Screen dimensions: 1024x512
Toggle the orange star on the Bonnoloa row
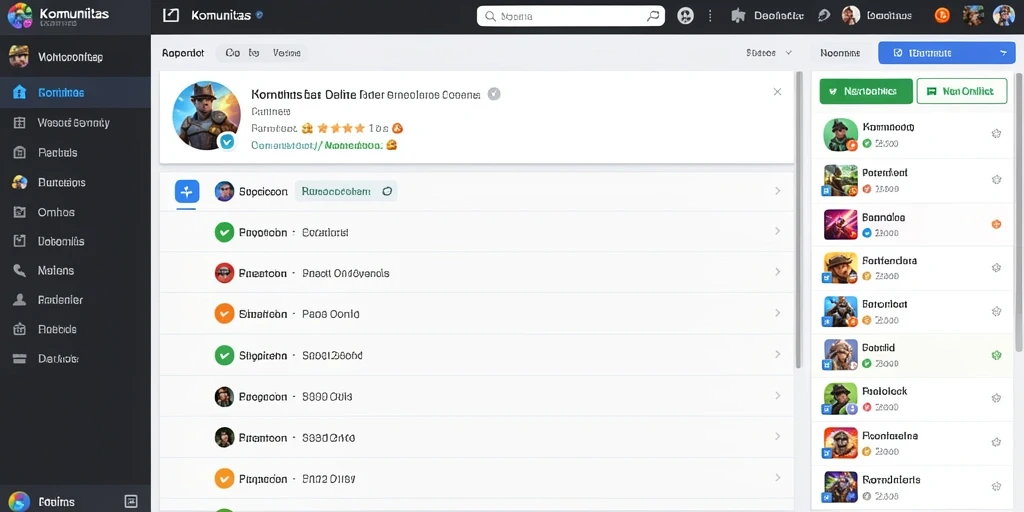(996, 224)
